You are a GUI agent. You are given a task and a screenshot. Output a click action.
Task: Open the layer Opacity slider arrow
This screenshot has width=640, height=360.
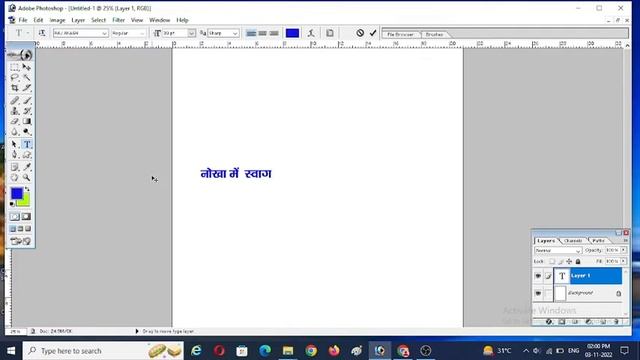tap(623, 250)
